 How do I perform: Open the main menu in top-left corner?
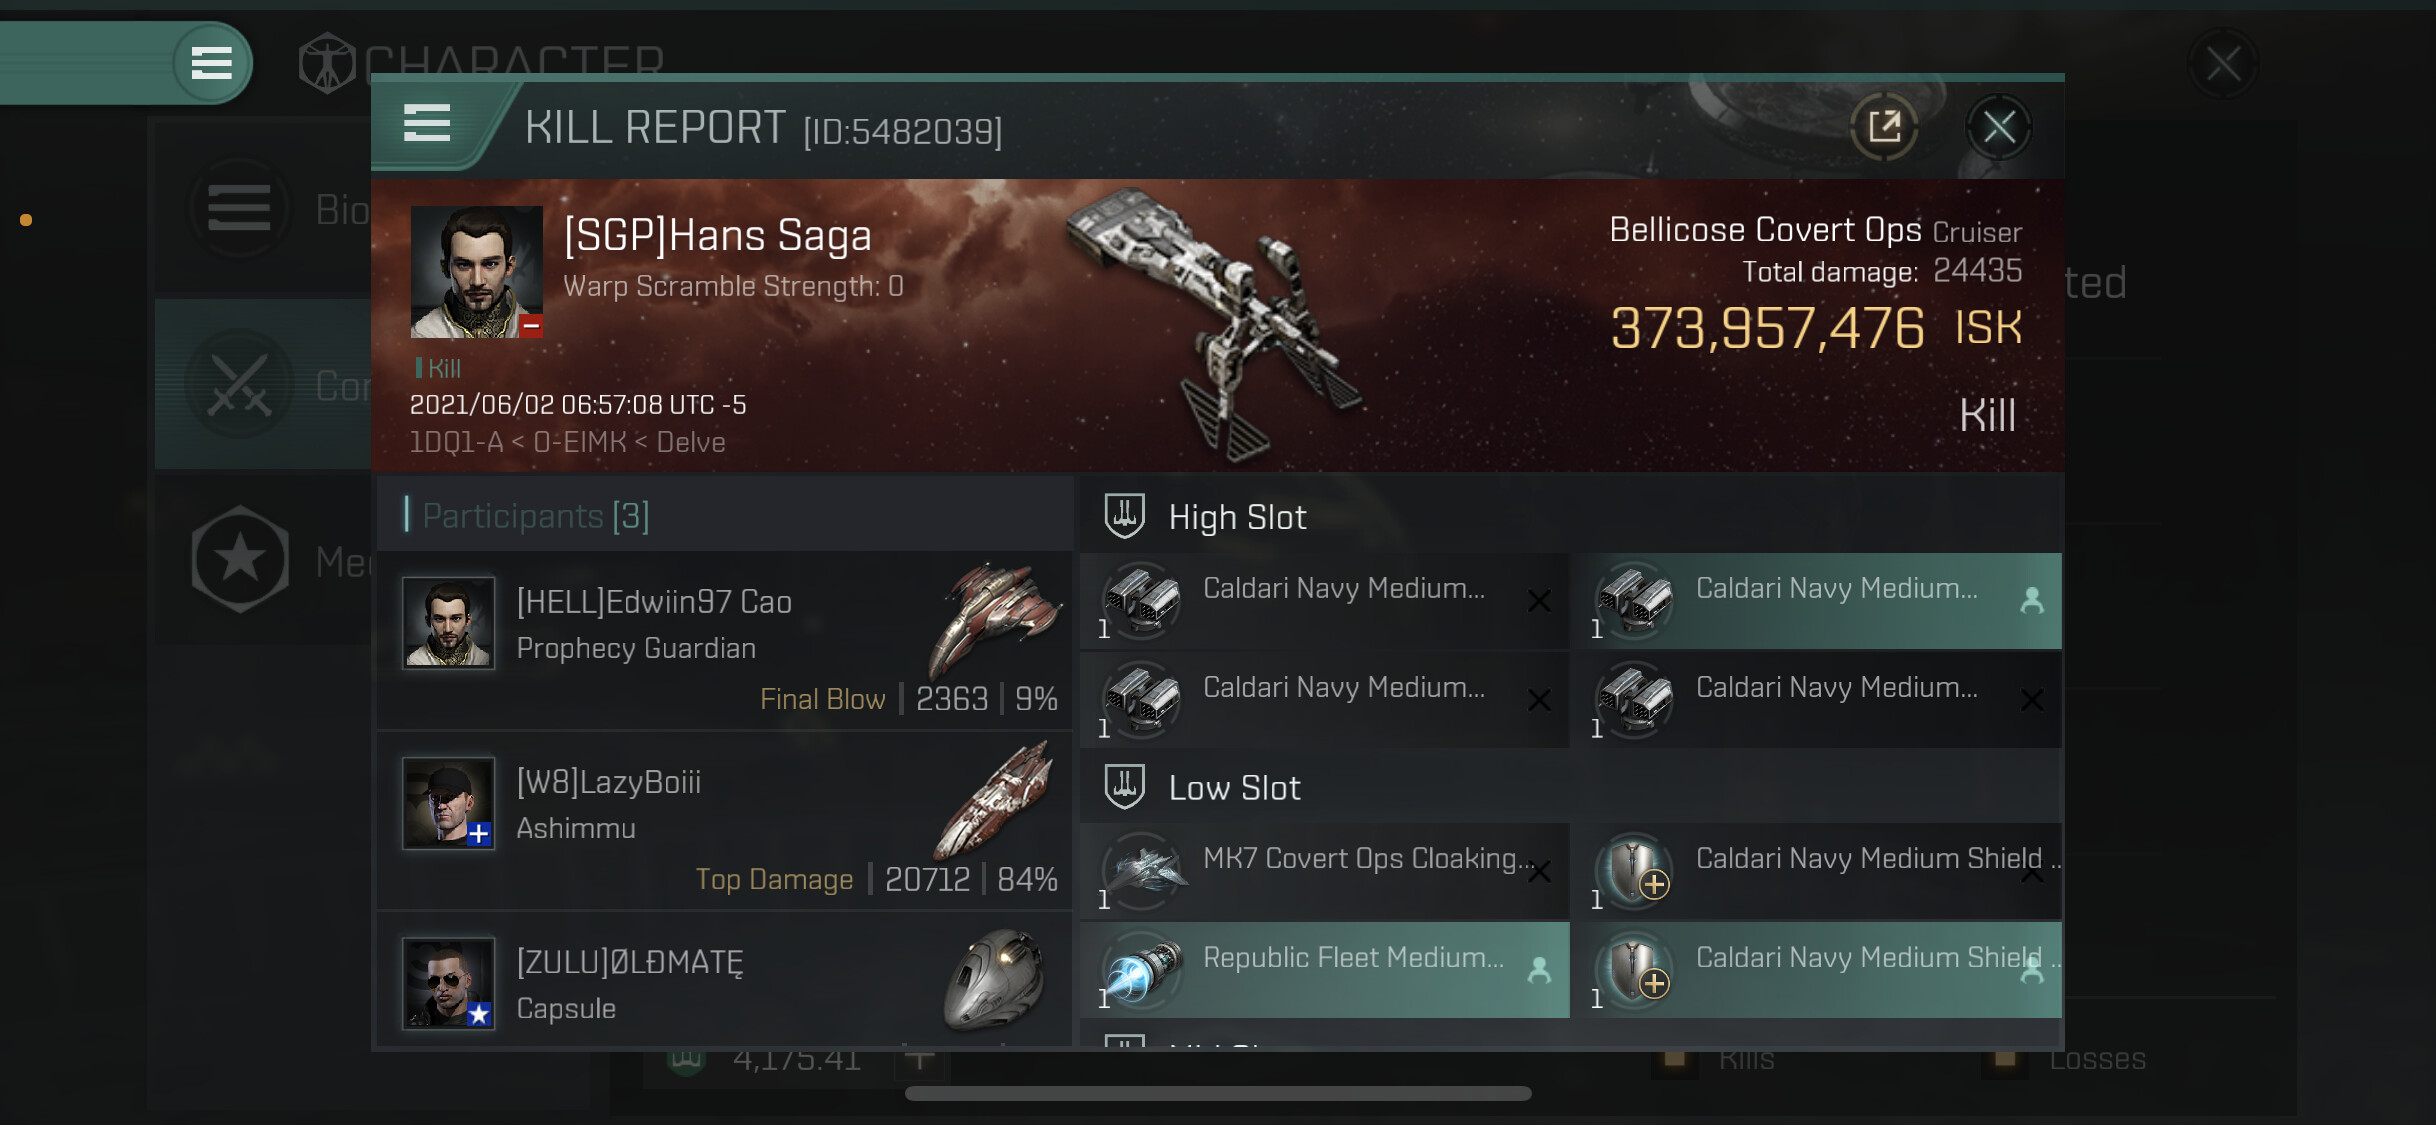(x=211, y=63)
